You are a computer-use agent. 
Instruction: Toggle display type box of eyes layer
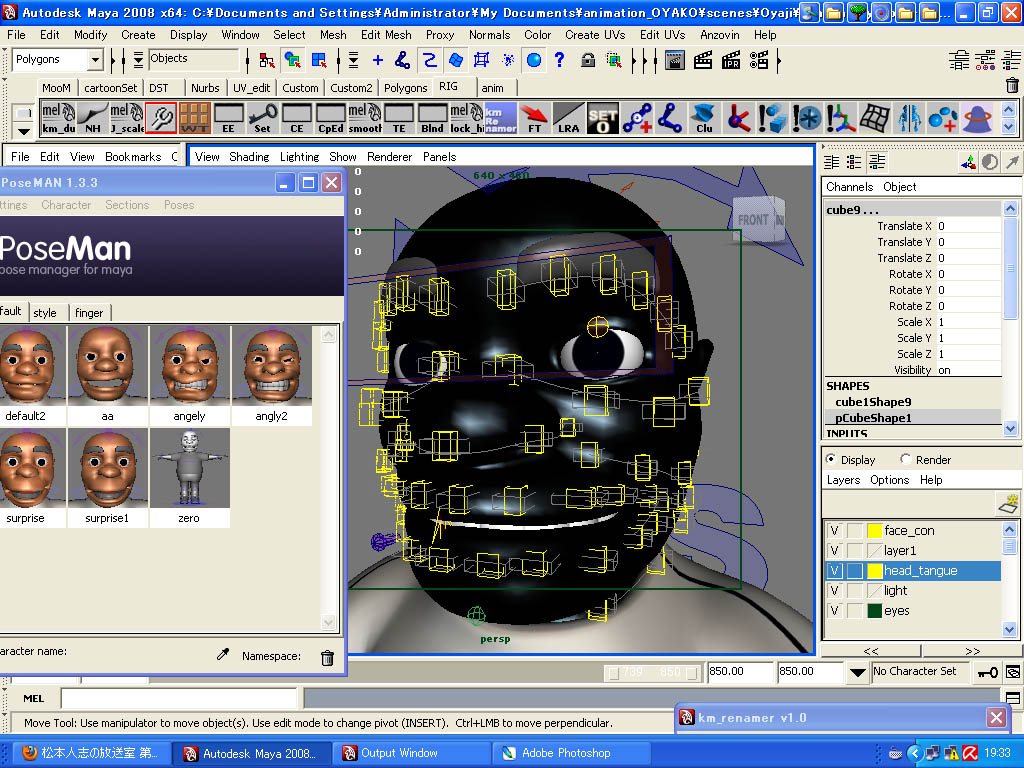(x=855, y=611)
